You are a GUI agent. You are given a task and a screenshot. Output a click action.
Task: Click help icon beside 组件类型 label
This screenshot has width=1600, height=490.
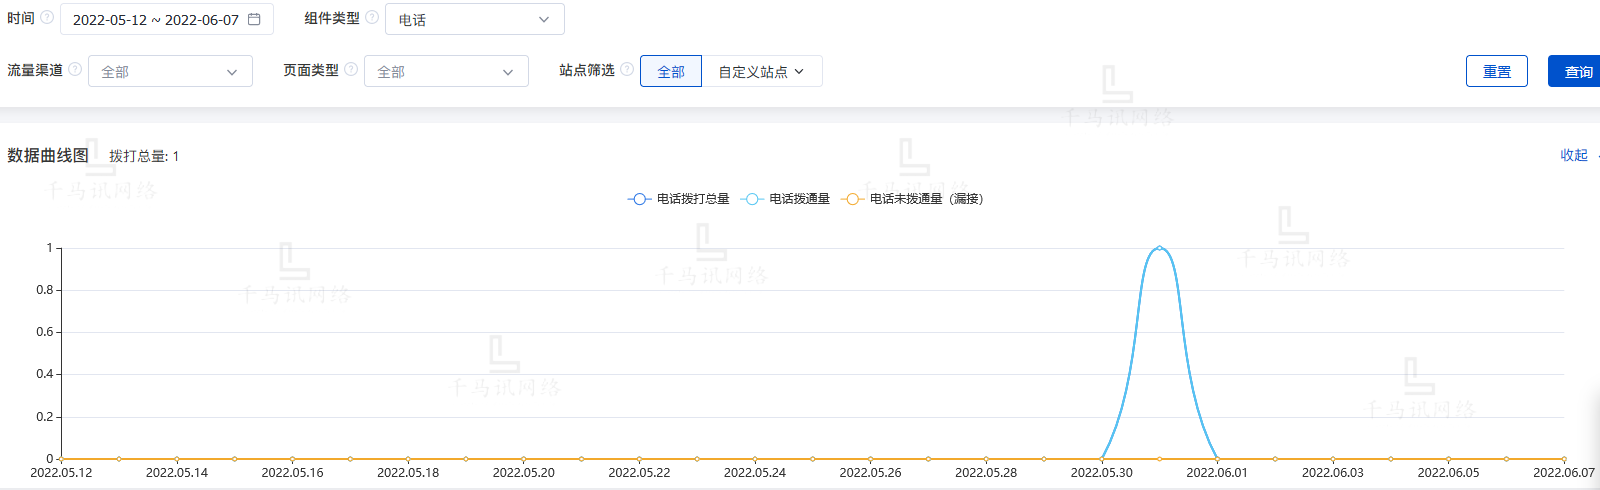[372, 18]
